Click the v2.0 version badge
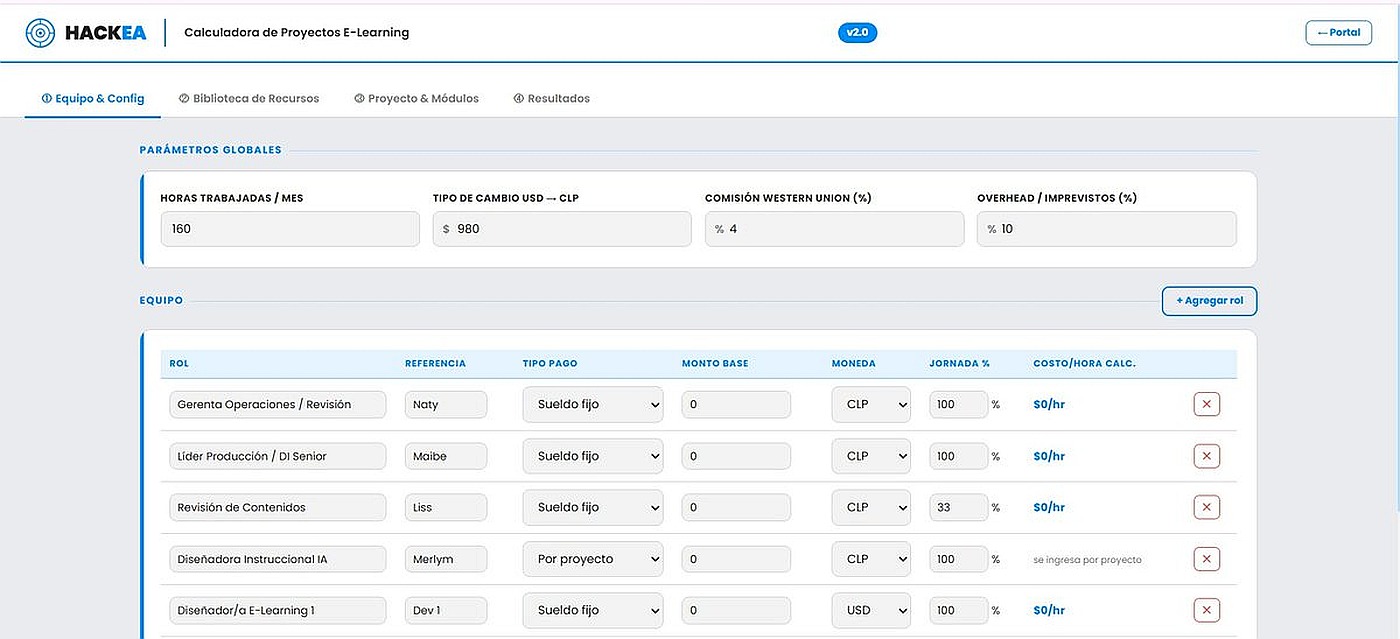This screenshot has width=1400, height=639. [x=857, y=32]
